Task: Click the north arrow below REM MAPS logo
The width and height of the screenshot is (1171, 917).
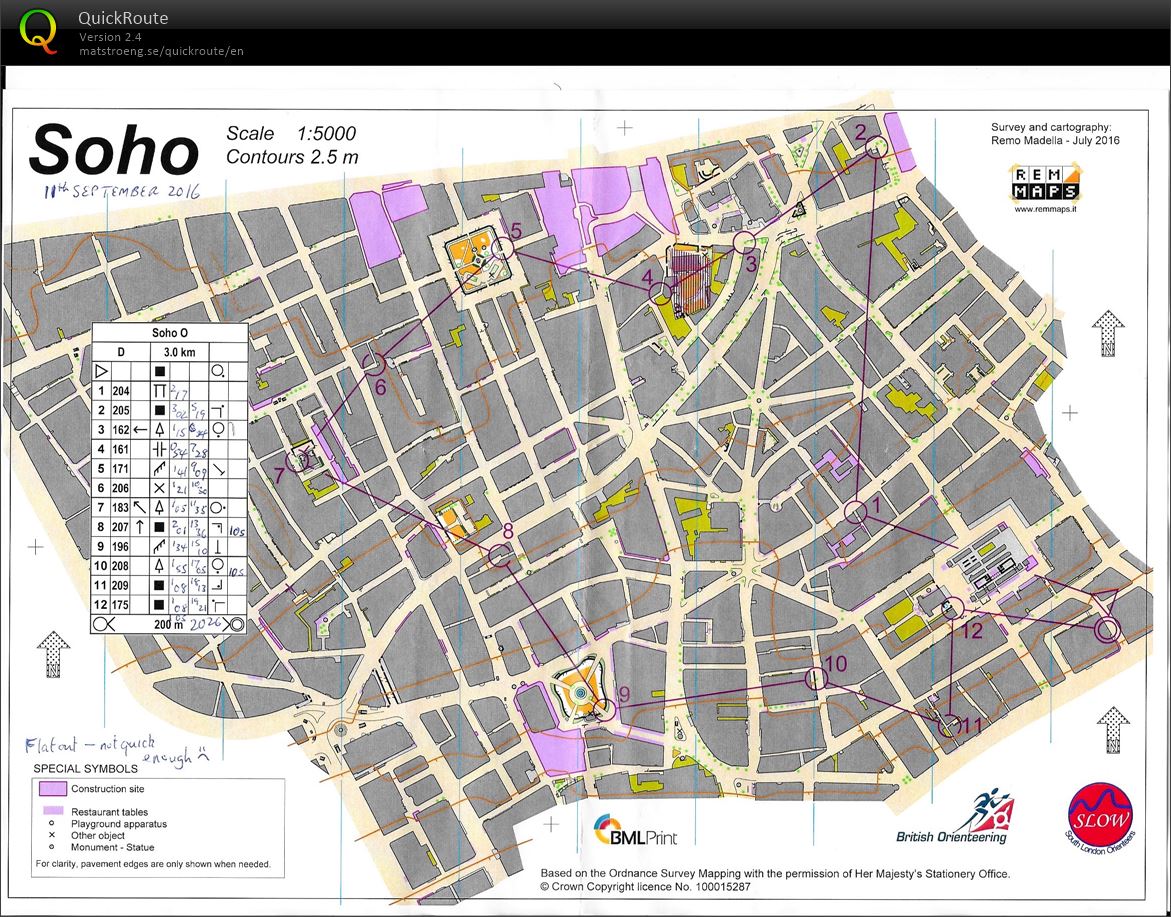Action: point(1108,333)
